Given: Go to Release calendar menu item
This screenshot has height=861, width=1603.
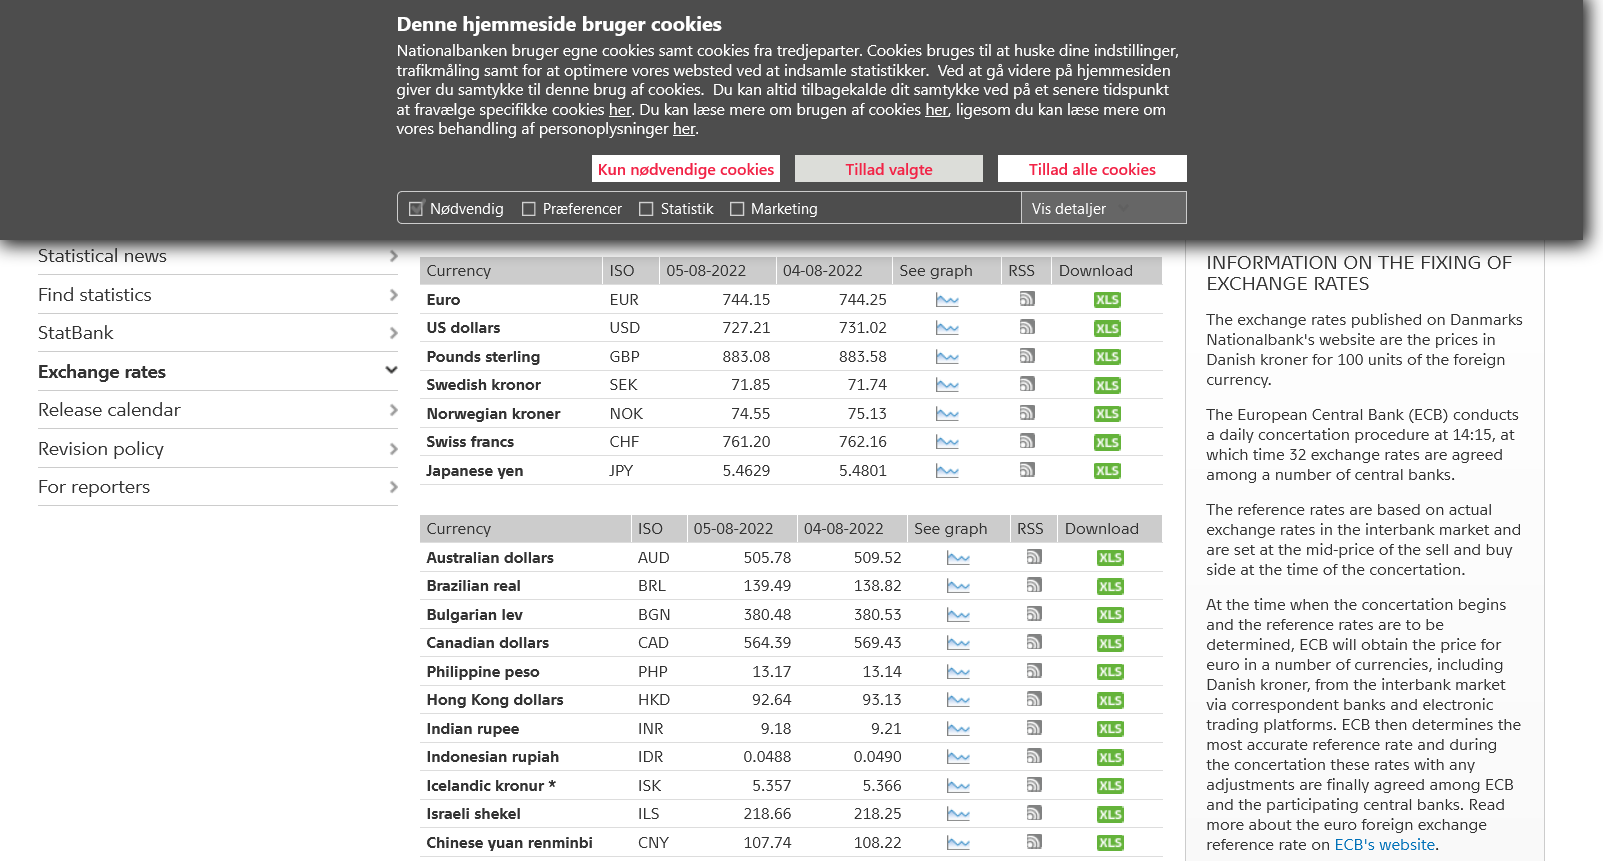Looking at the screenshot, I should 109,410.
